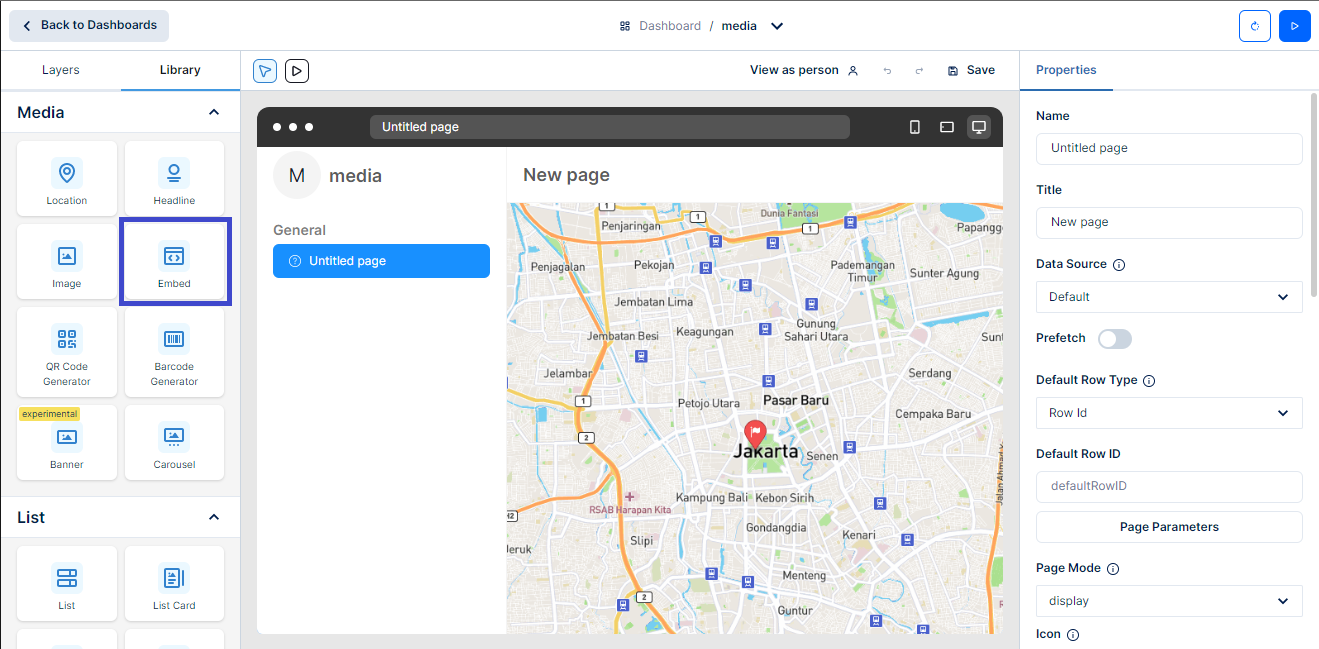Open the Page Parameters button
Image resolution: width=1319 pixels, height=649 pixels.
click(x=1168, y=527)
